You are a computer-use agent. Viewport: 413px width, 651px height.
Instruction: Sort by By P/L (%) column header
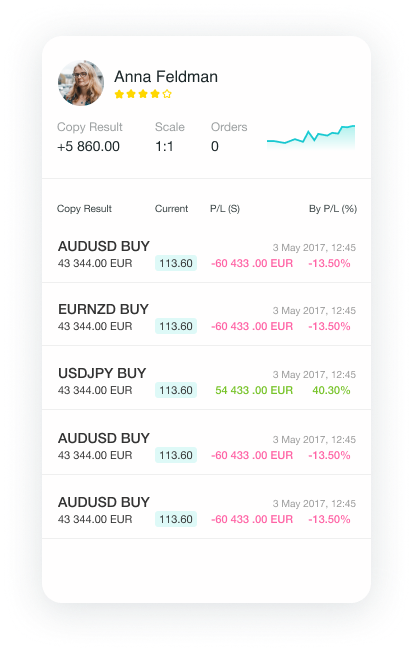pyautogui.click(x=333, y=208)
